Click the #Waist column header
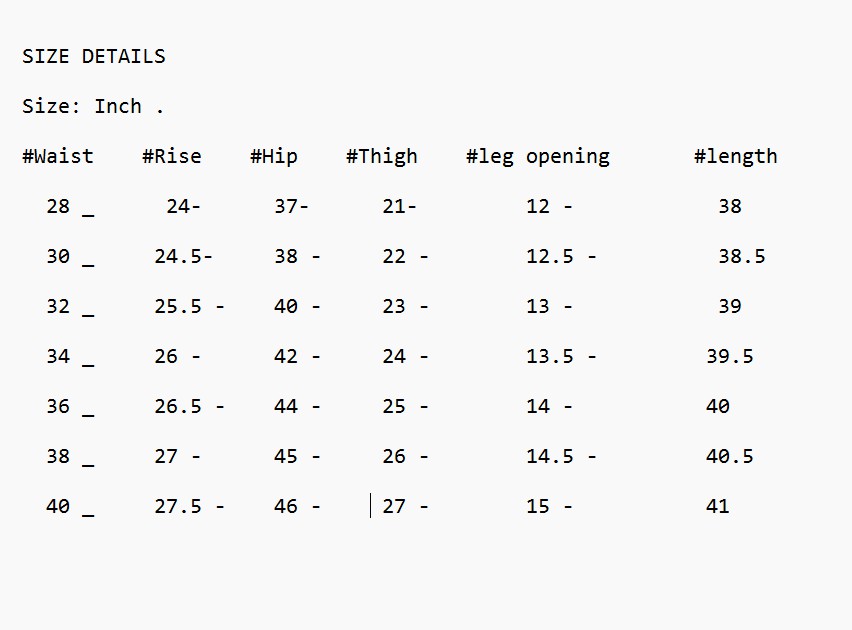The width and height of the screenshot is (852, 630). (58, 157)
